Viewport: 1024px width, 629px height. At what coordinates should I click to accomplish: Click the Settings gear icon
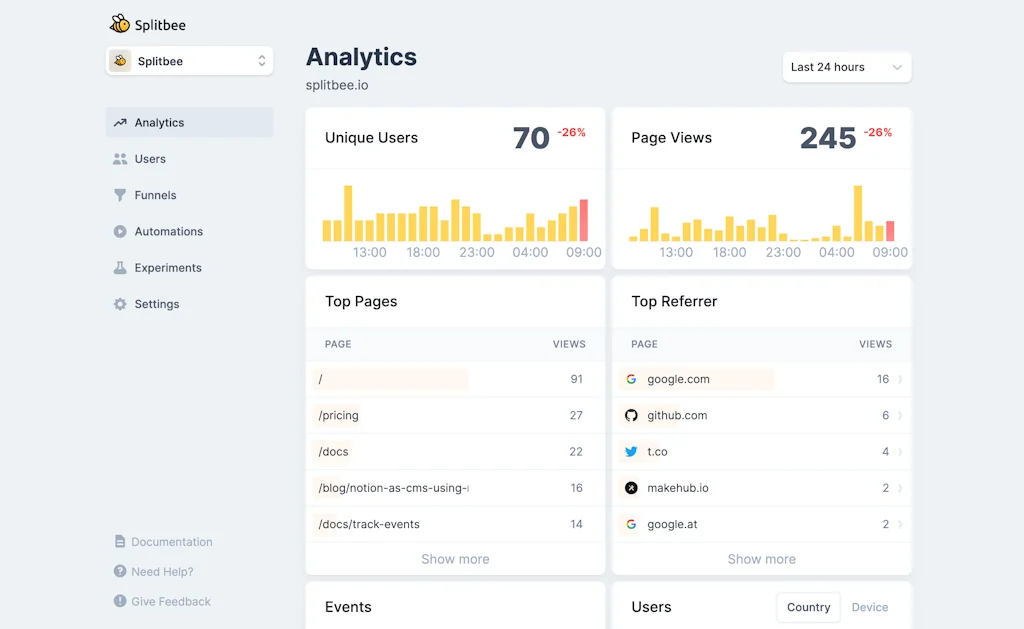[x=120, y=304]
